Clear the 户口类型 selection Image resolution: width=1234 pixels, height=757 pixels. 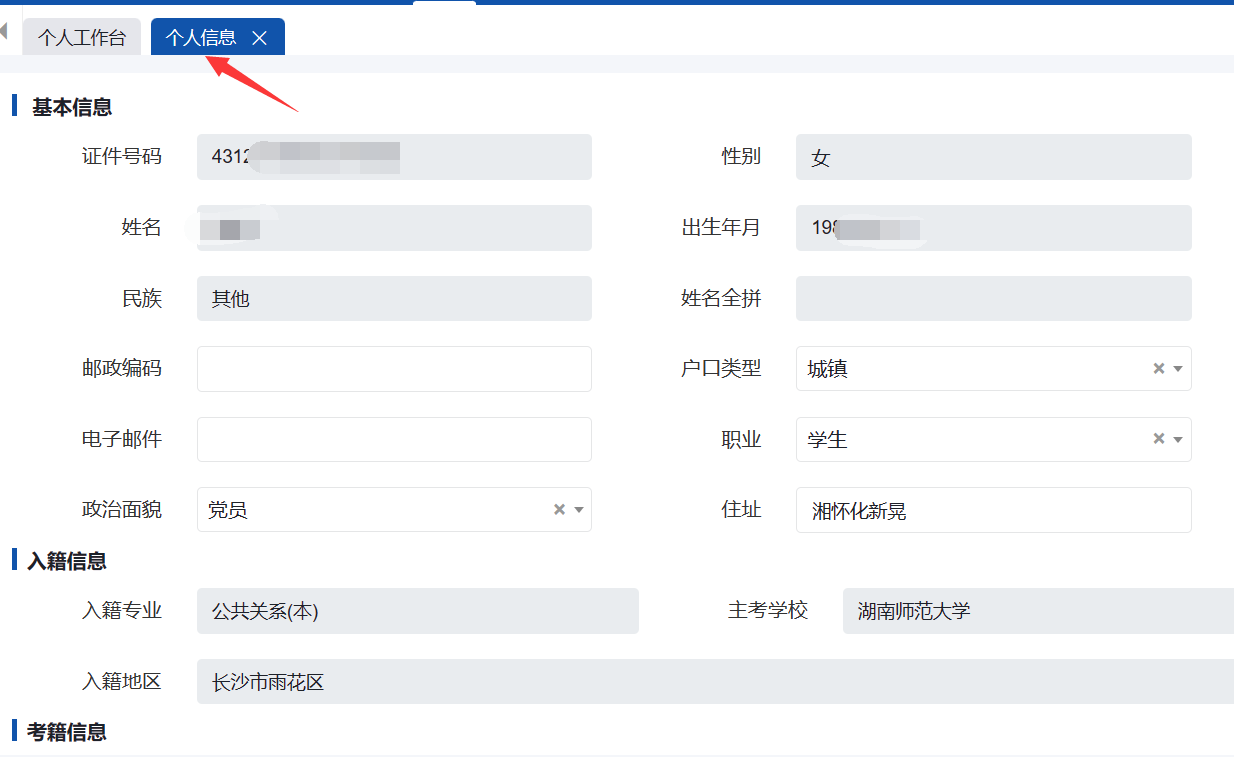pos(1159,369)
